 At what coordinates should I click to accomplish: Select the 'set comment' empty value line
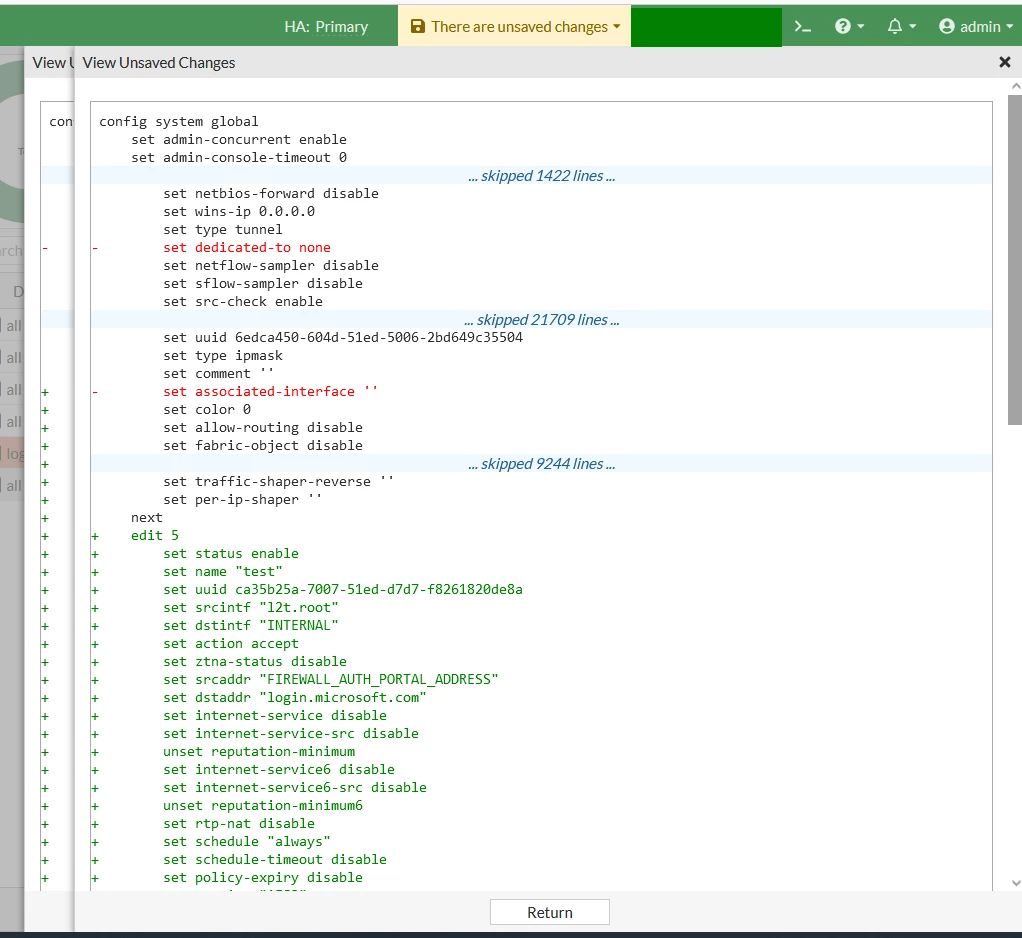click(218, 374)
